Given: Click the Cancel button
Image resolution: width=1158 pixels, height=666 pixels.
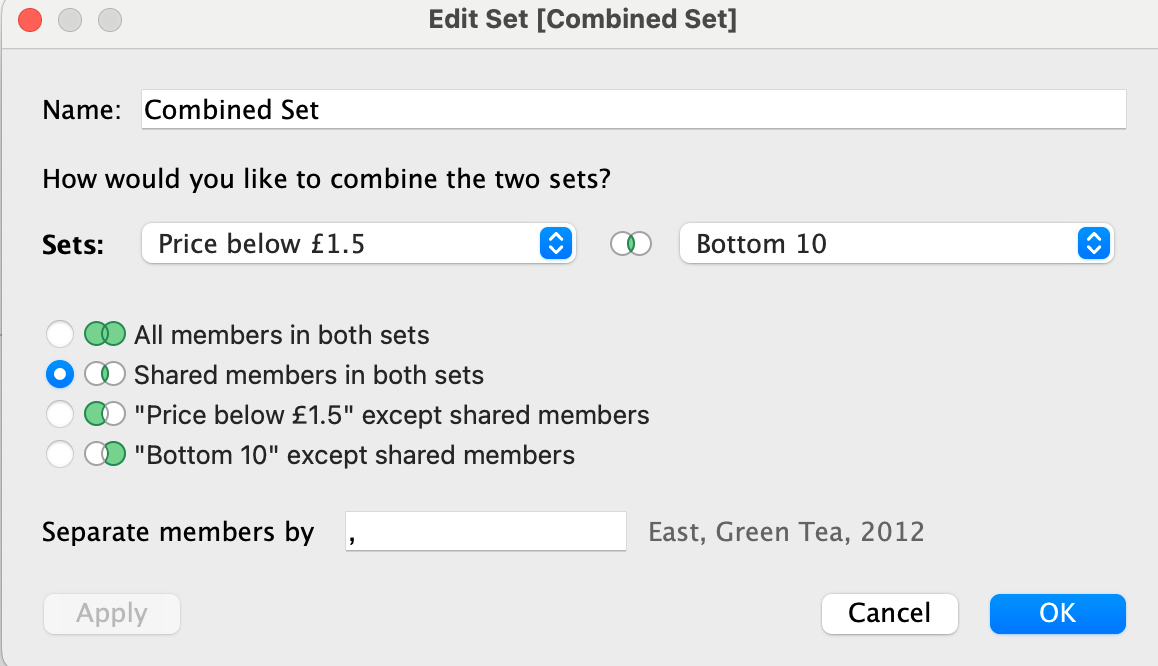Looking at the screenshot, I should coord(889,614).
